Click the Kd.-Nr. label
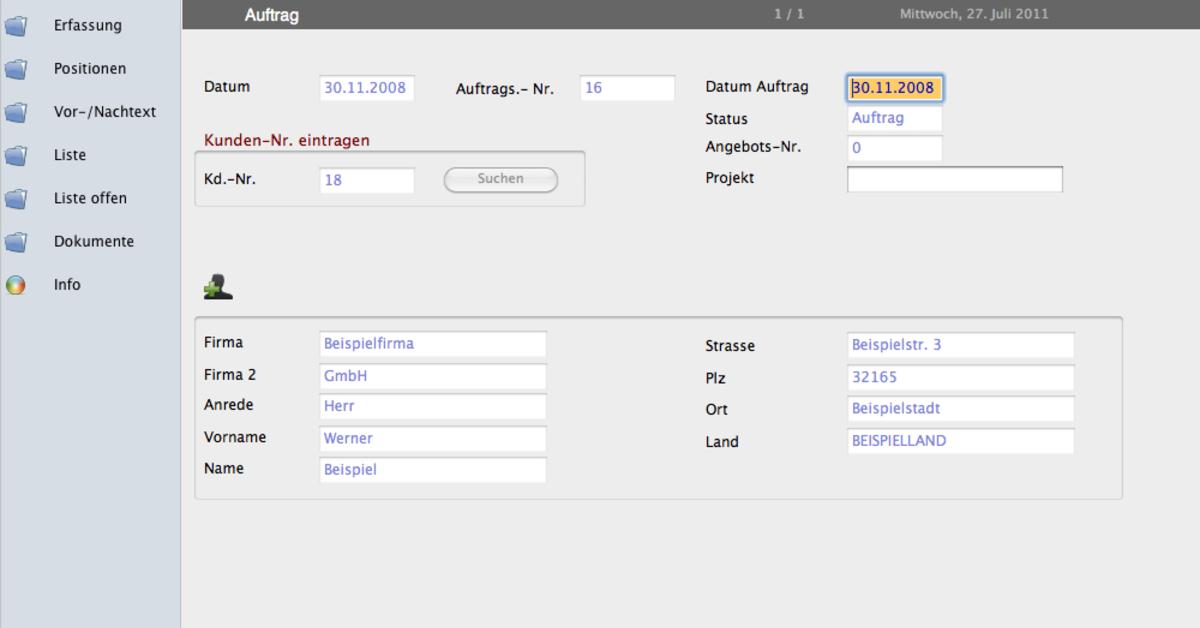The image size is (1200, 628). point(229,181)
